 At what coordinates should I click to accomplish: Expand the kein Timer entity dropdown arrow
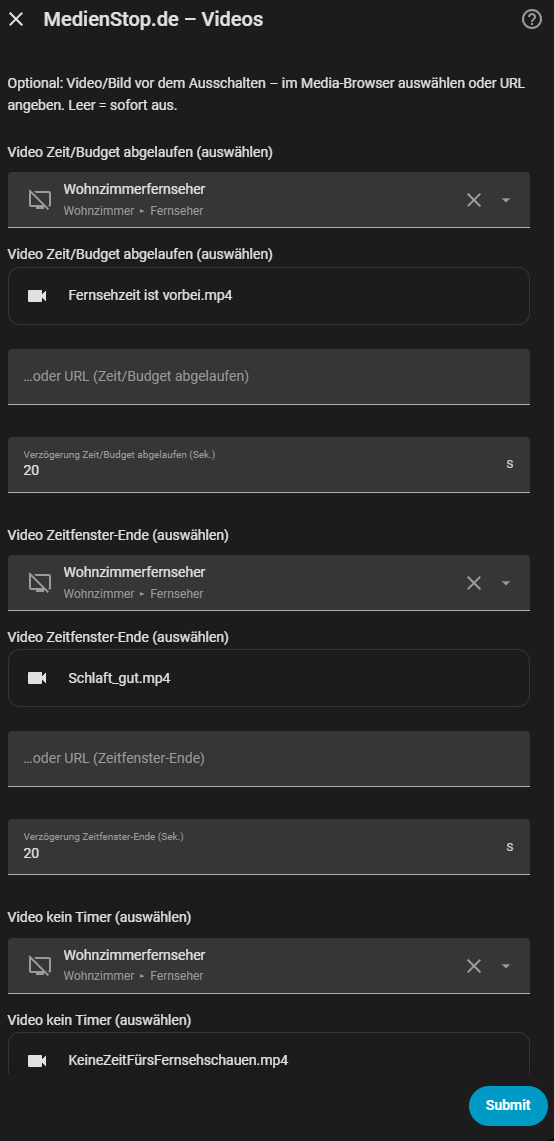[506, 966]
